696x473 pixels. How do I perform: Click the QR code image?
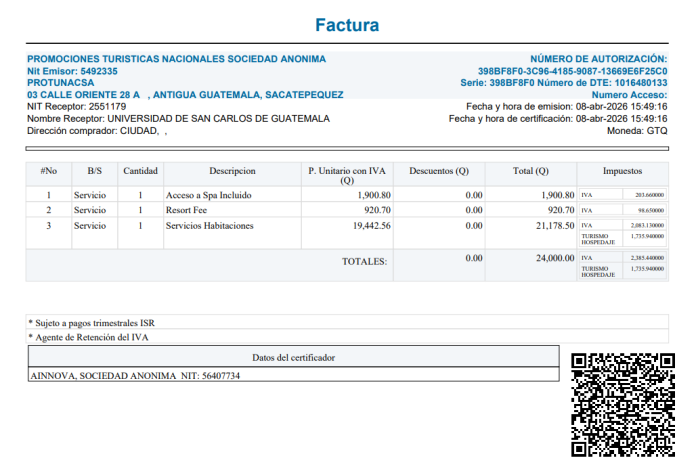(623, 405)
